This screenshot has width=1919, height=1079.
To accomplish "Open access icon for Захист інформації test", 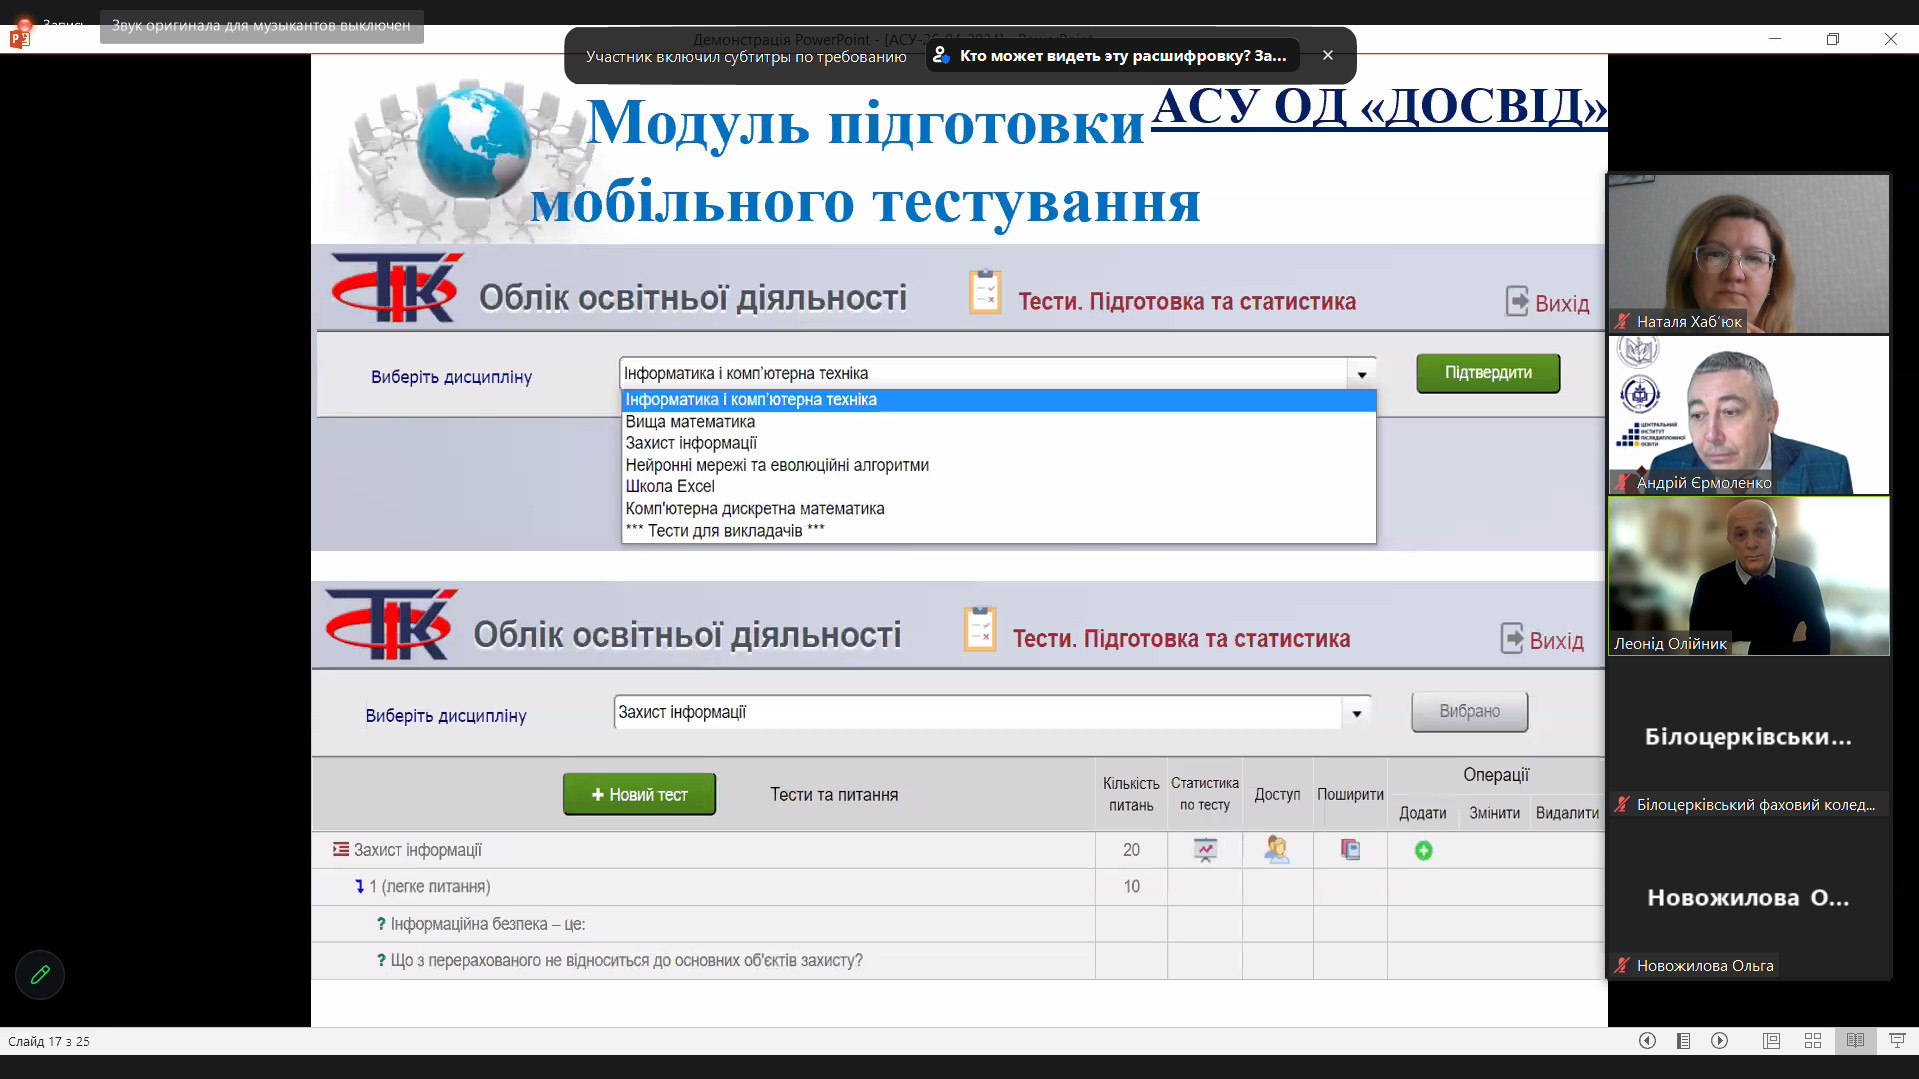I will [1277, 850].
